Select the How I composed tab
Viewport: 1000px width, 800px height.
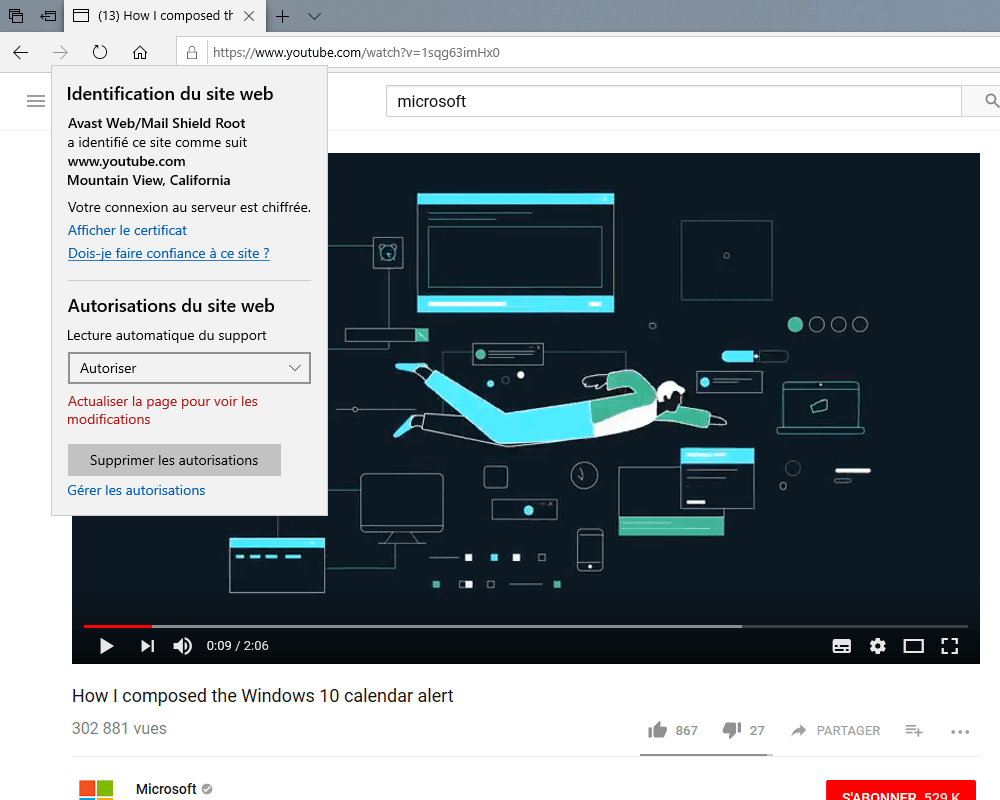tap(165, 16)
